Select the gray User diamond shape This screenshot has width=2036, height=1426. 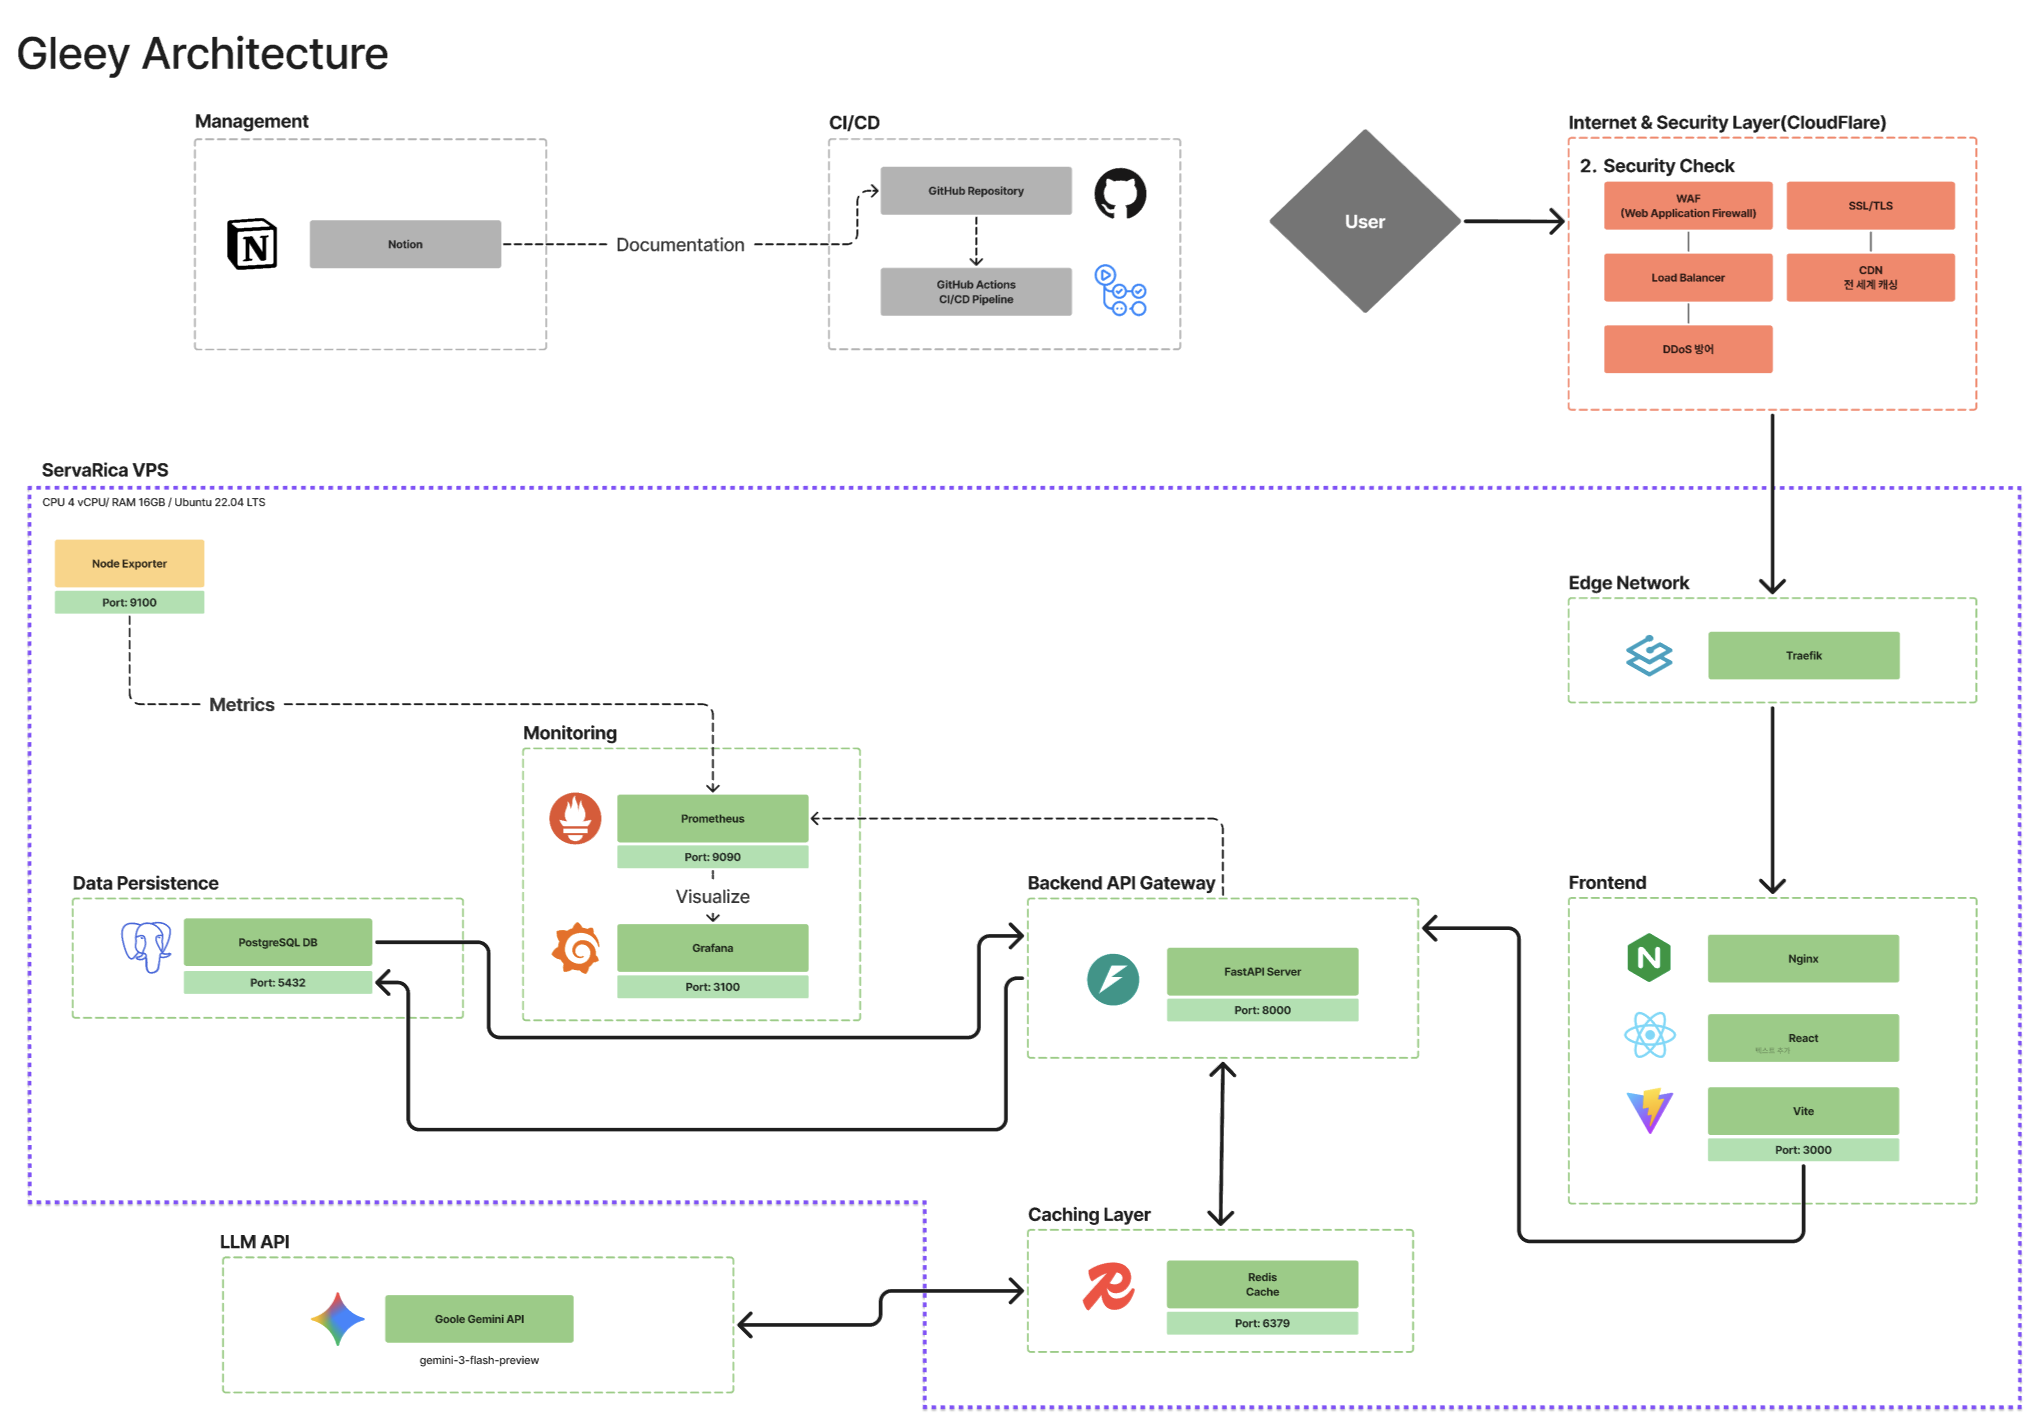tap(1365, 221)
